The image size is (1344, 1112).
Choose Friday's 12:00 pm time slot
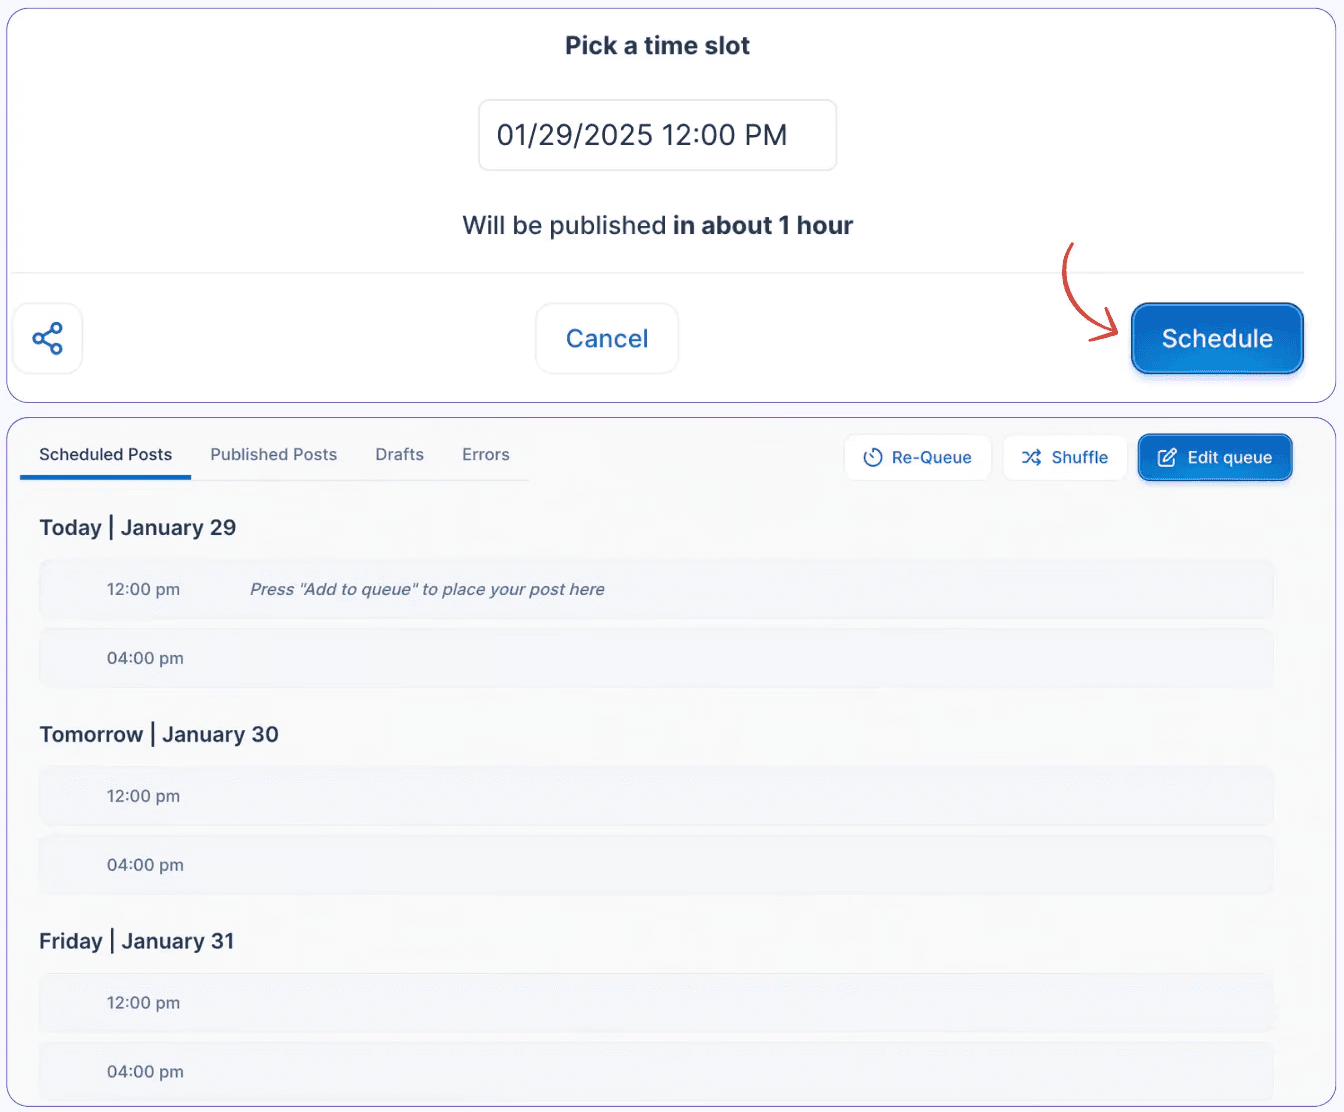coord(657,1002)
